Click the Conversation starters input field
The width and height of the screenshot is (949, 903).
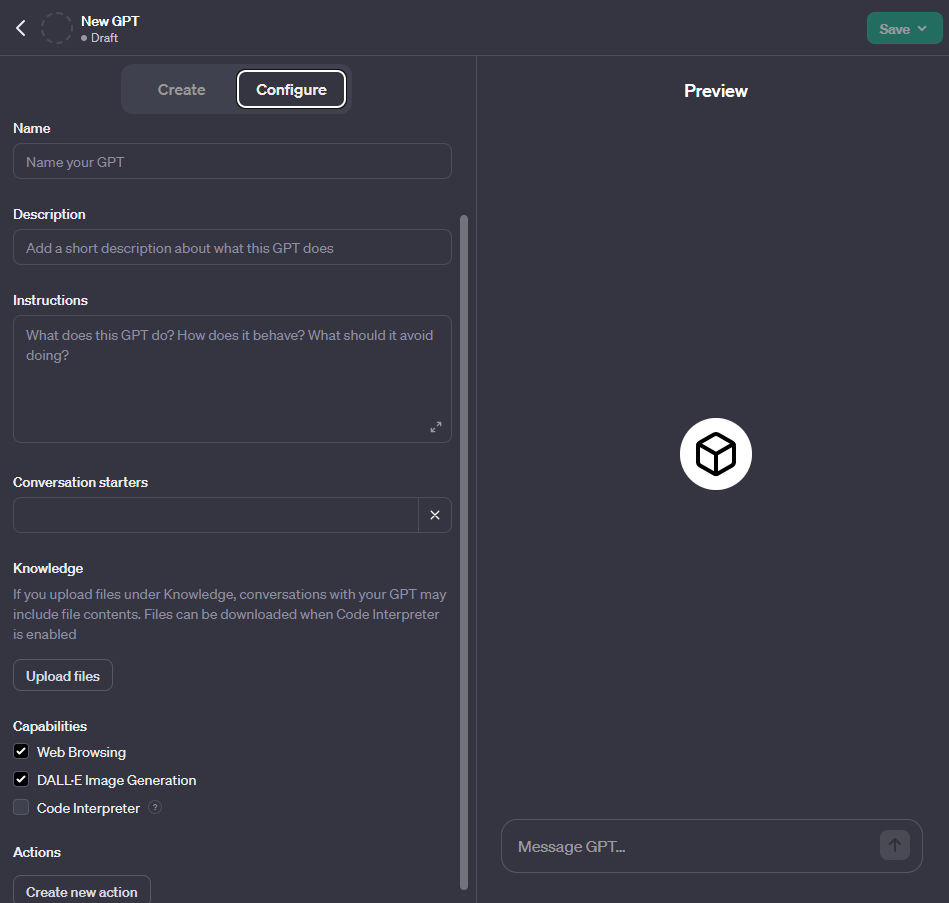(215, 515)
